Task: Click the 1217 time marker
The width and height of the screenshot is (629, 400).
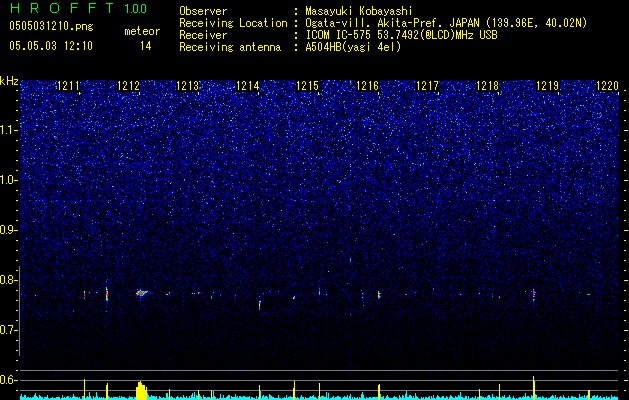Action: pos(428,86)
